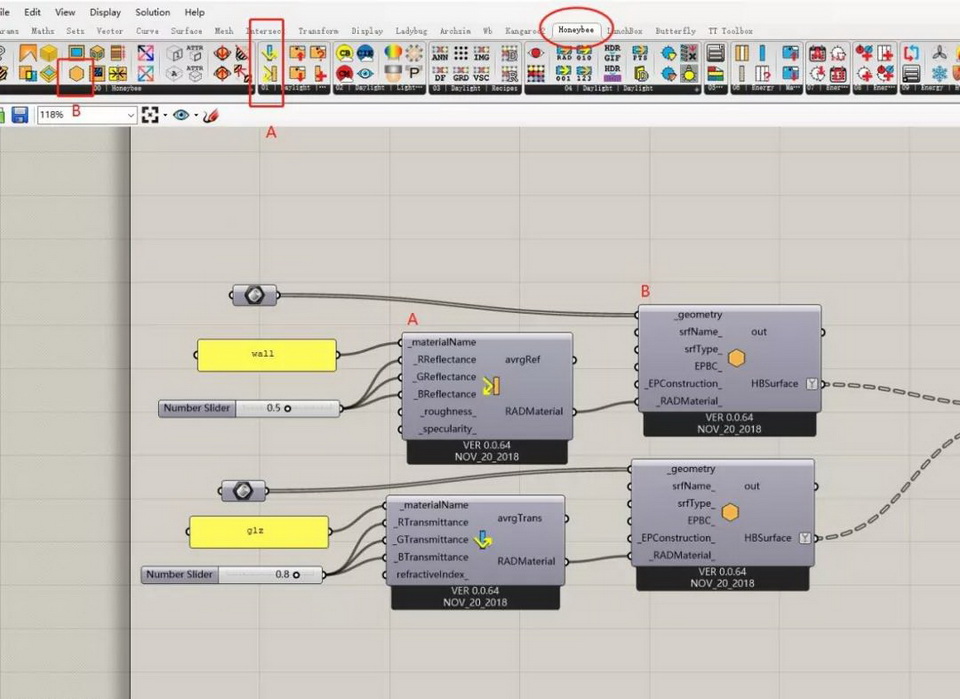This screenshot has height=699, width=960.
Task: Toggle the preview eye icon in canvas toolbar
Action: point(180,116)
